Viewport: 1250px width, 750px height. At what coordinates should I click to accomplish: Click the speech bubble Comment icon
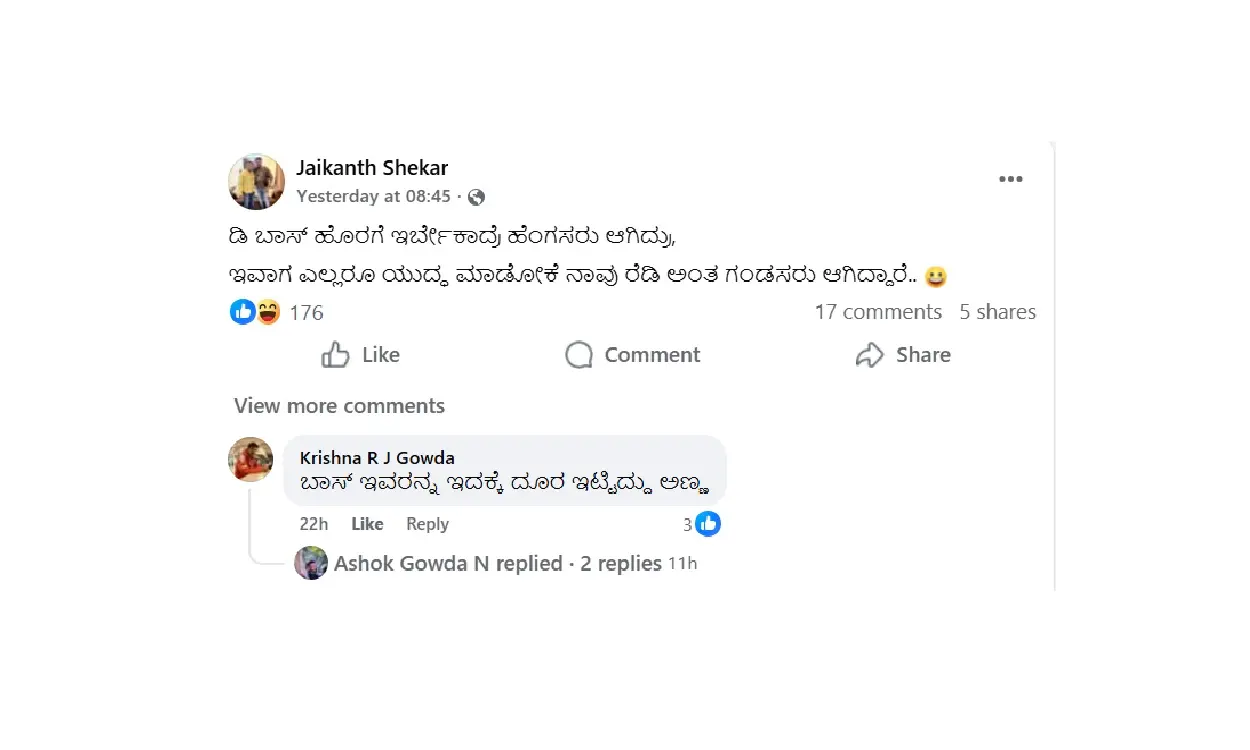coord(579,355)
